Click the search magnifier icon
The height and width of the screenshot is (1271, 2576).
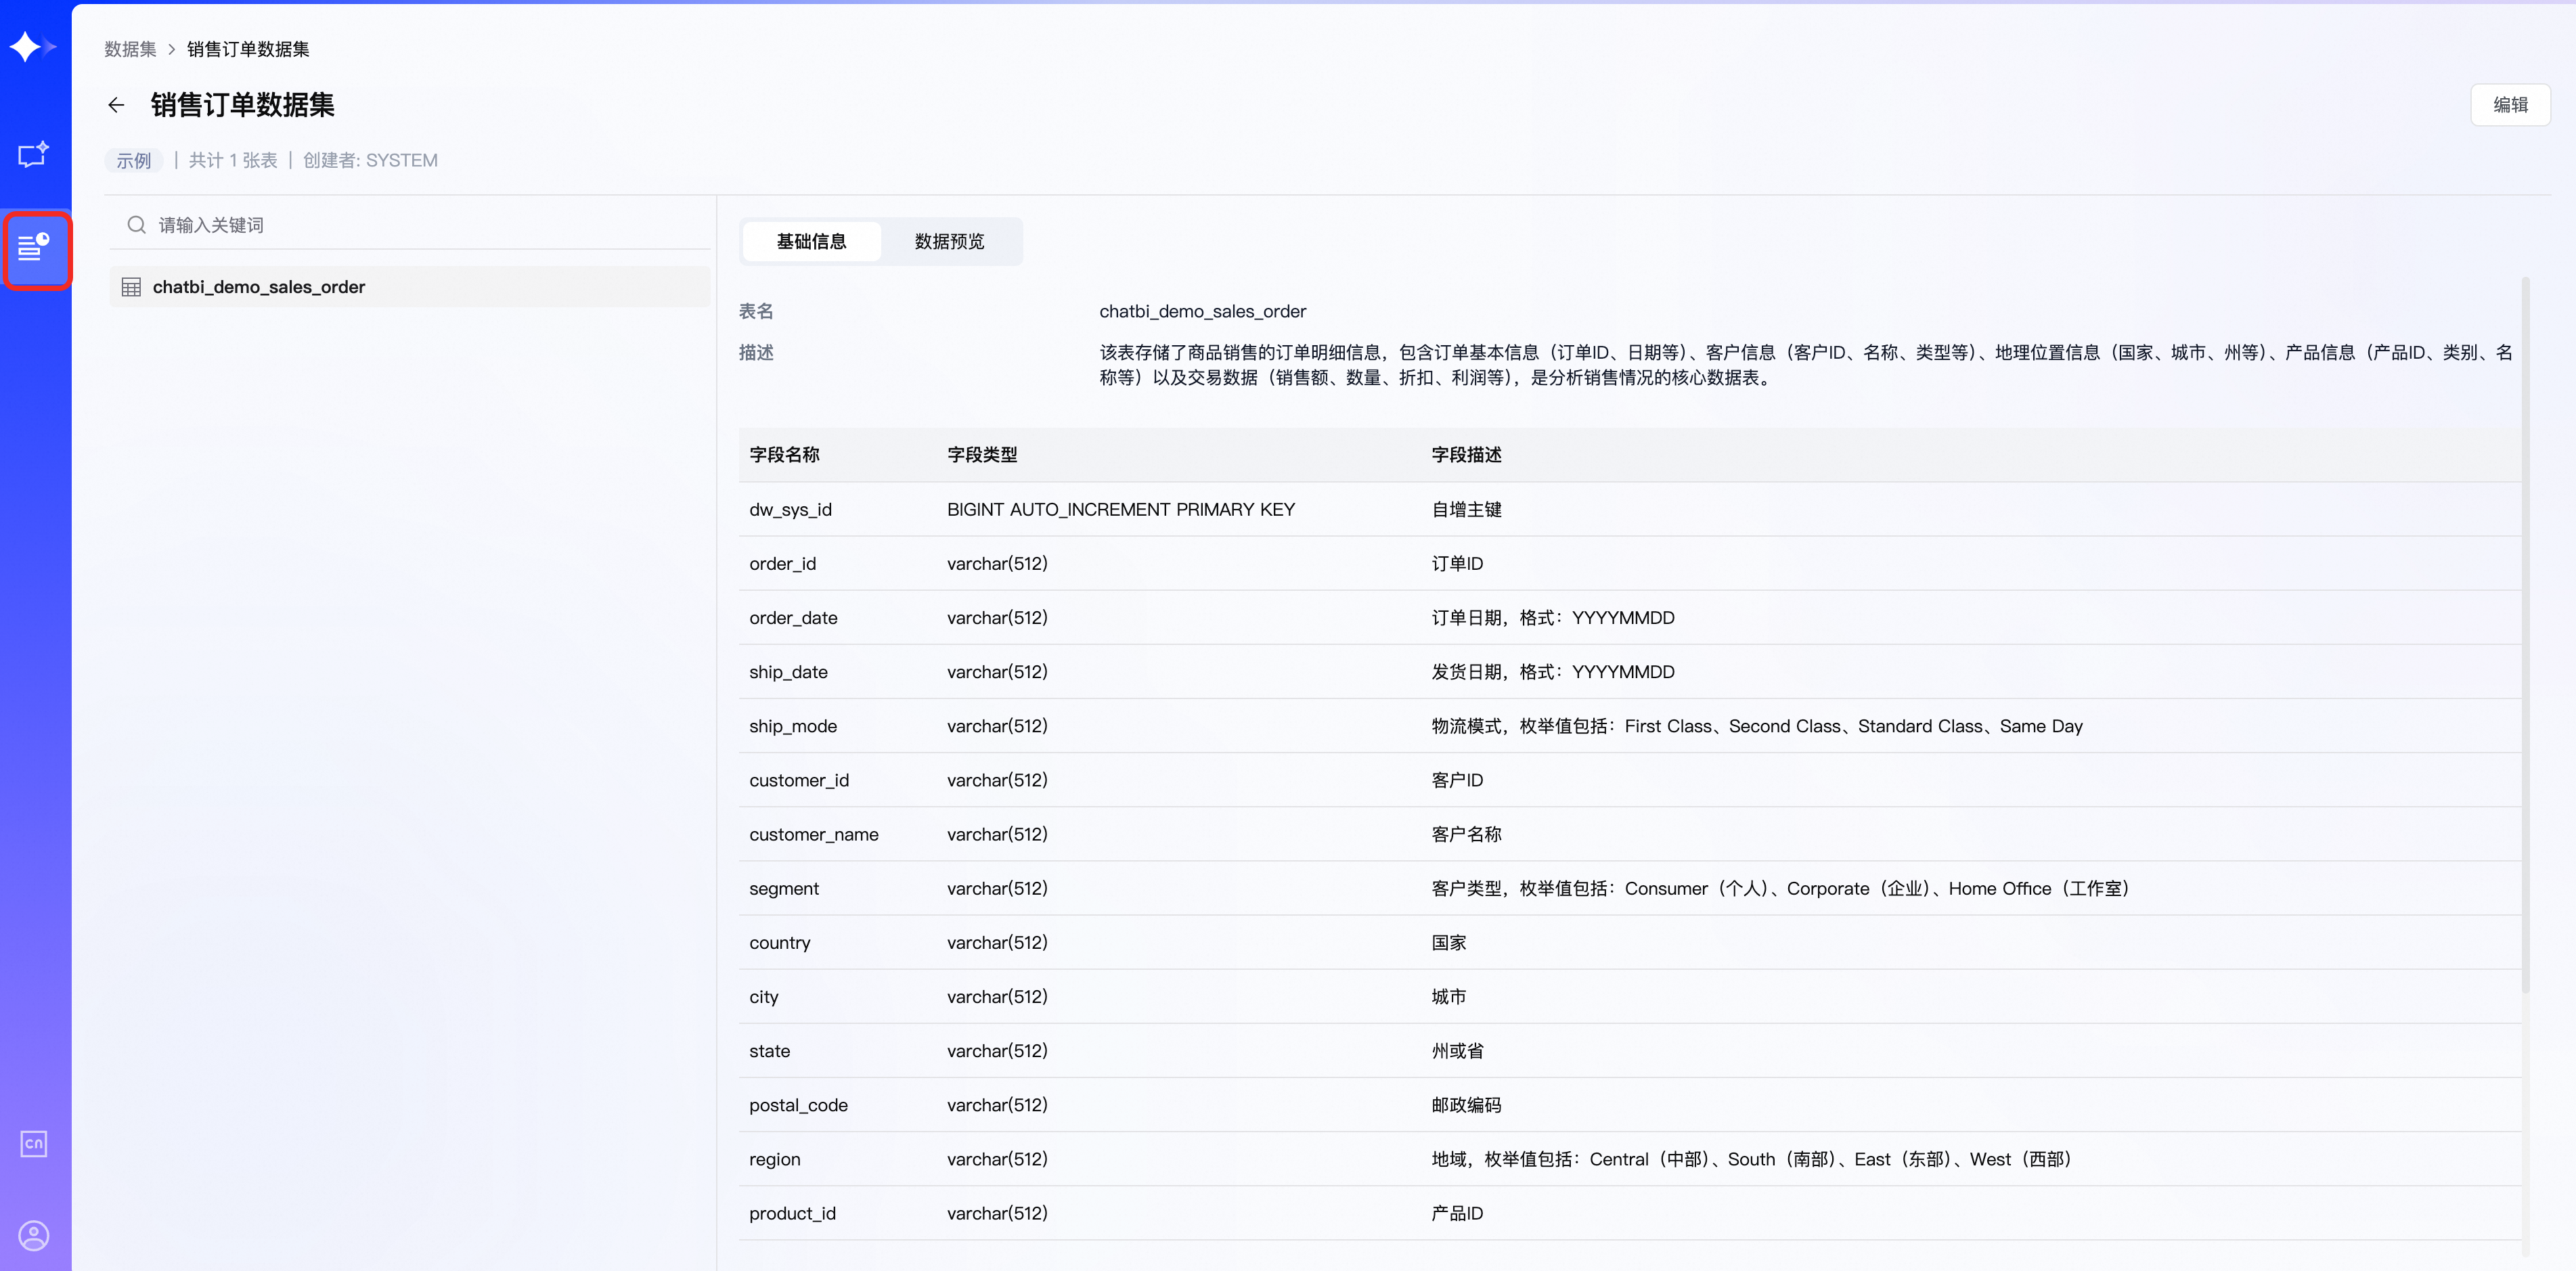coord(136,225)
